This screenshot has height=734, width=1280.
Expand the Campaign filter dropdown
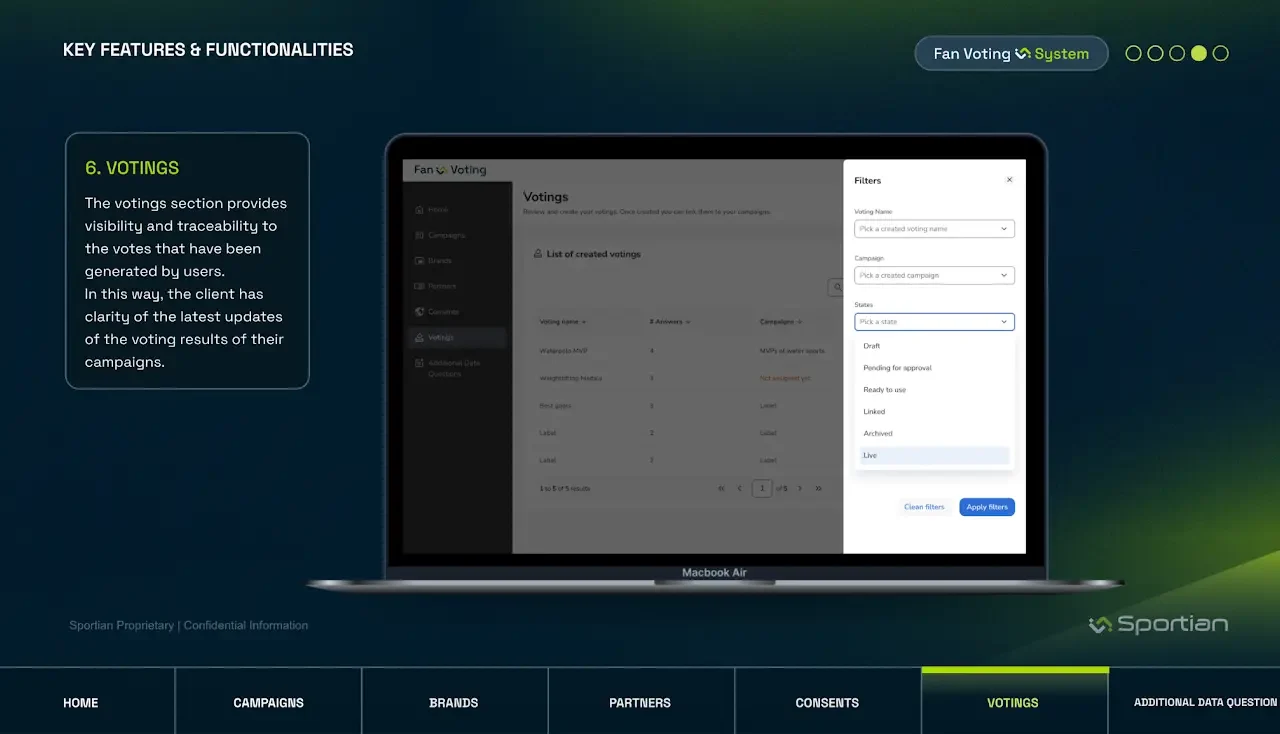pos(934,275)
